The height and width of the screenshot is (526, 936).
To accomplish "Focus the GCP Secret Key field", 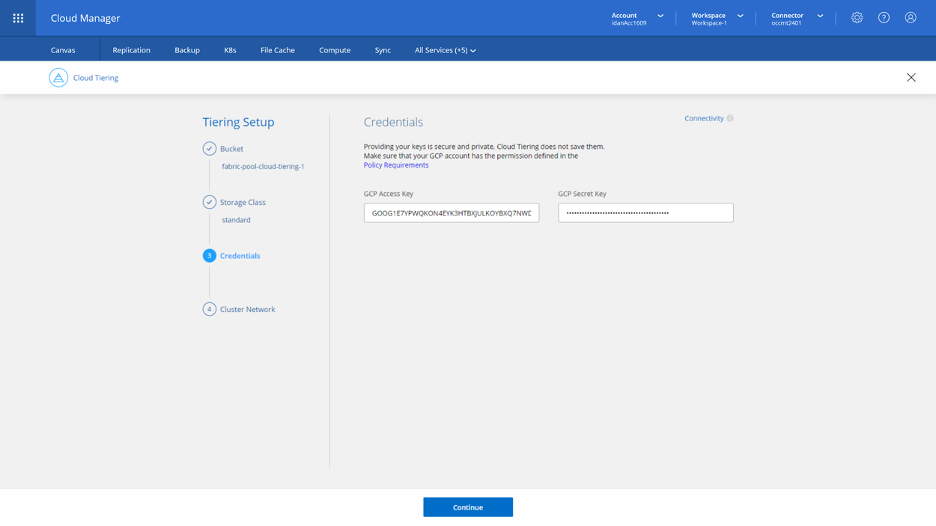I will 645,213.
